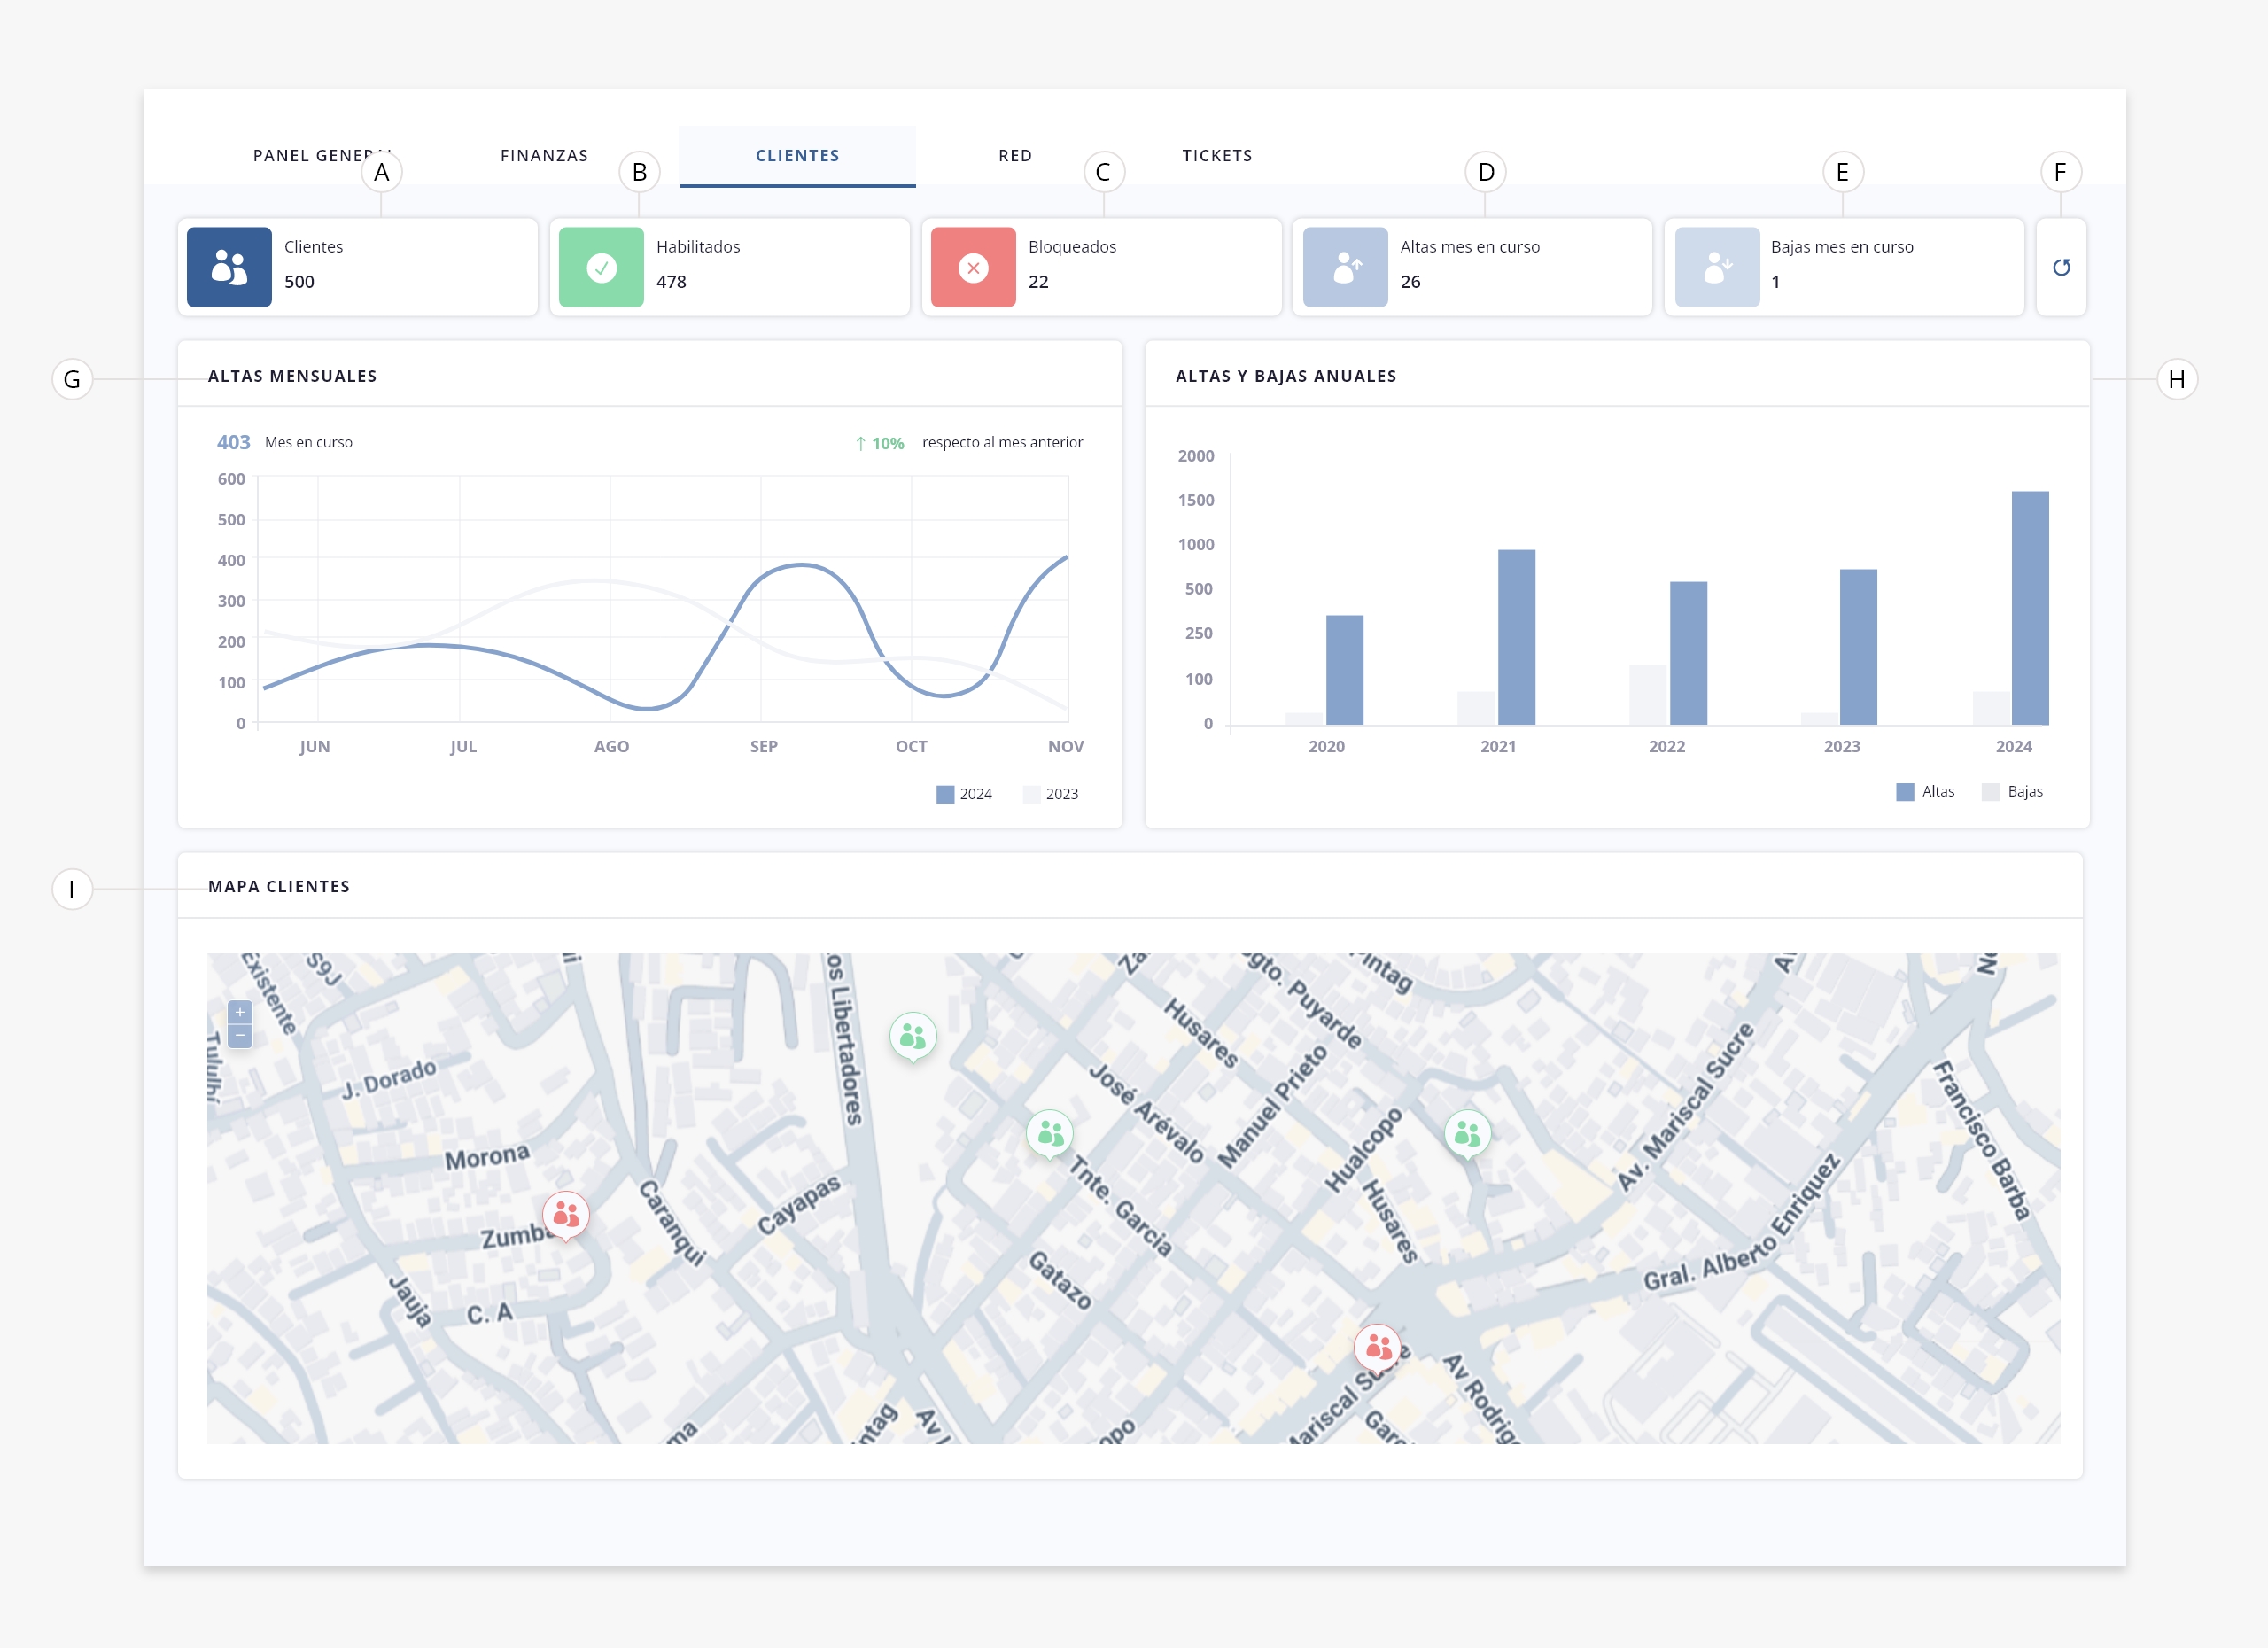Image resolution: width=2268 pixels, height=1648 pixels.
Task: Zoom in on the client map
Action: coord(240,1012)
